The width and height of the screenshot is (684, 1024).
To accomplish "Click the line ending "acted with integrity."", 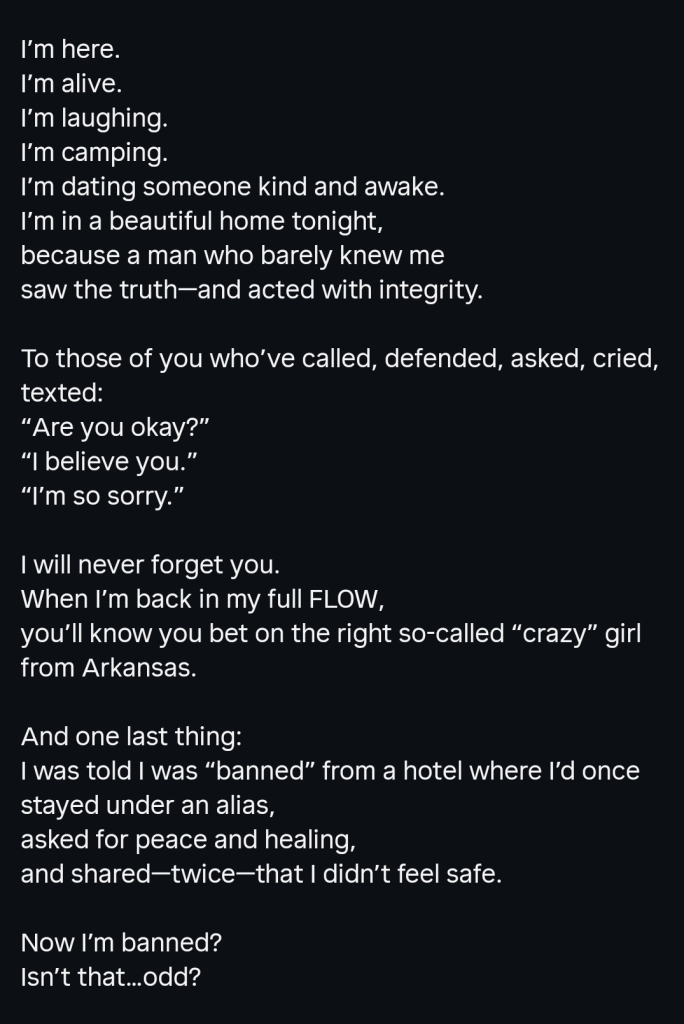I will [x=252, y=290].
